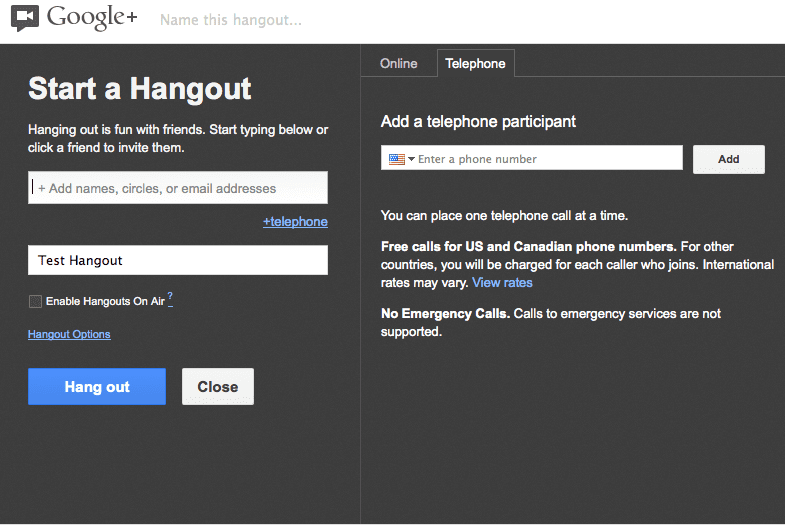Click the US flag country icon

397,159
